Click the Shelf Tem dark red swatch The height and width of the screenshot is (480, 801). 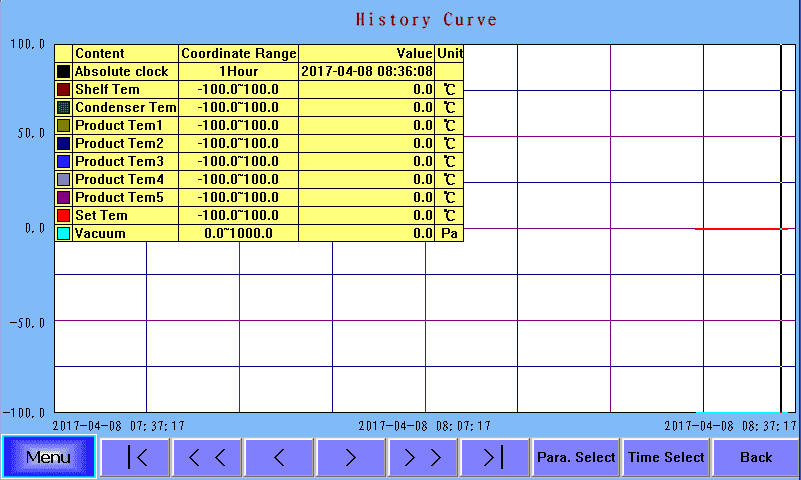[x=64, y=90]
